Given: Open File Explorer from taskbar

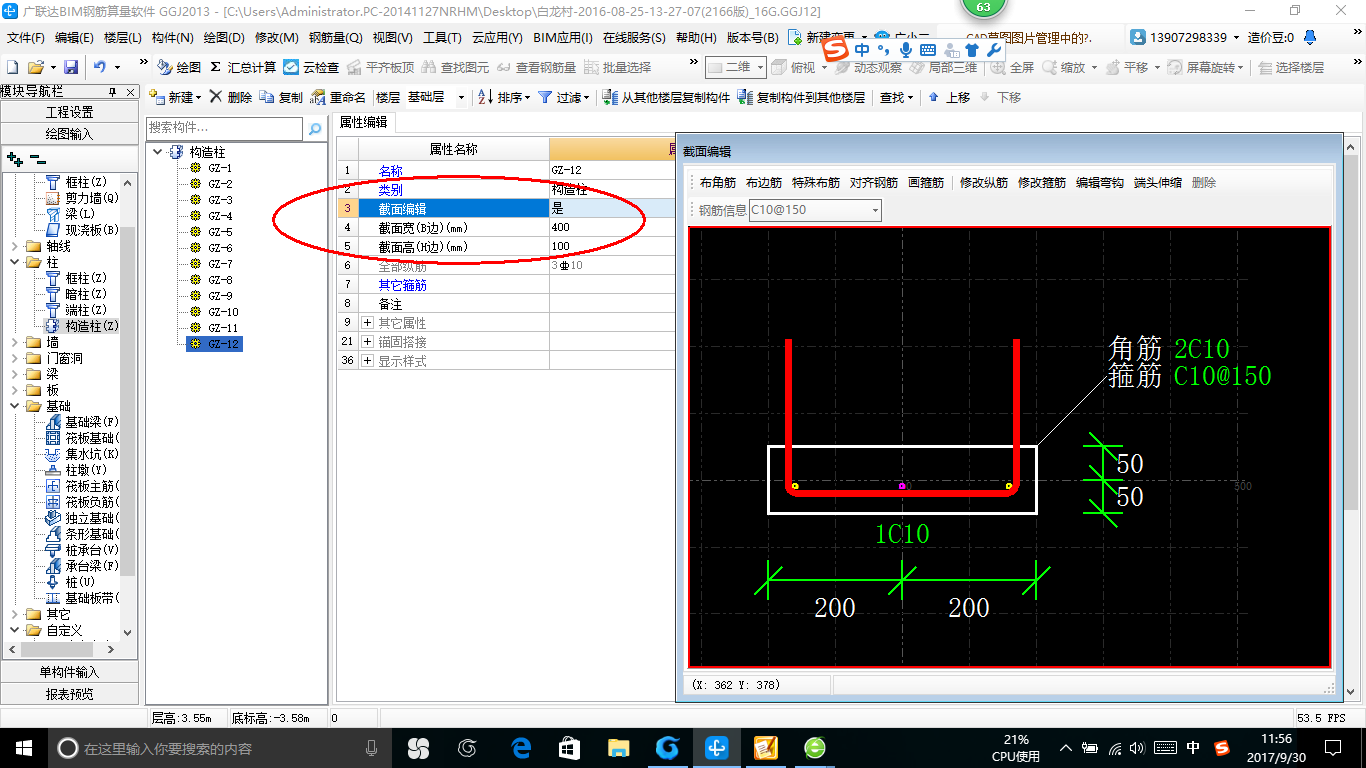Looking at the screenshot, I should [x=619, y=747].
